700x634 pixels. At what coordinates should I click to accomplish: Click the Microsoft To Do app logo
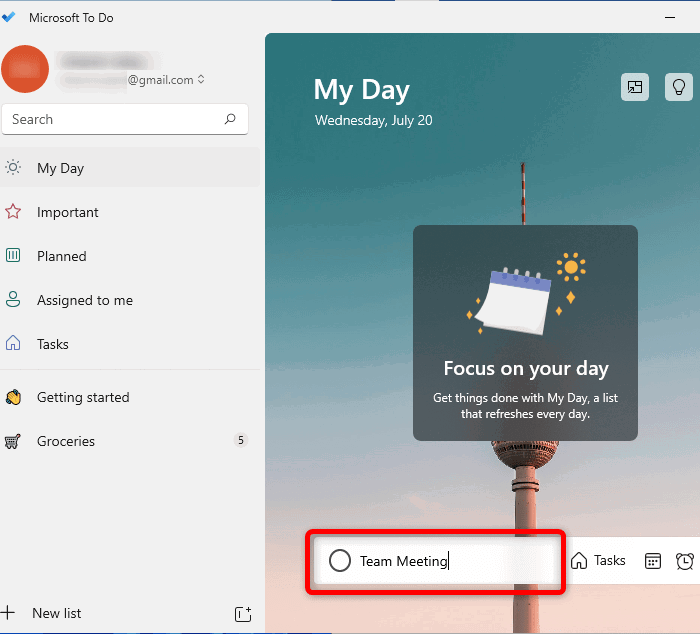coord(8,17)
